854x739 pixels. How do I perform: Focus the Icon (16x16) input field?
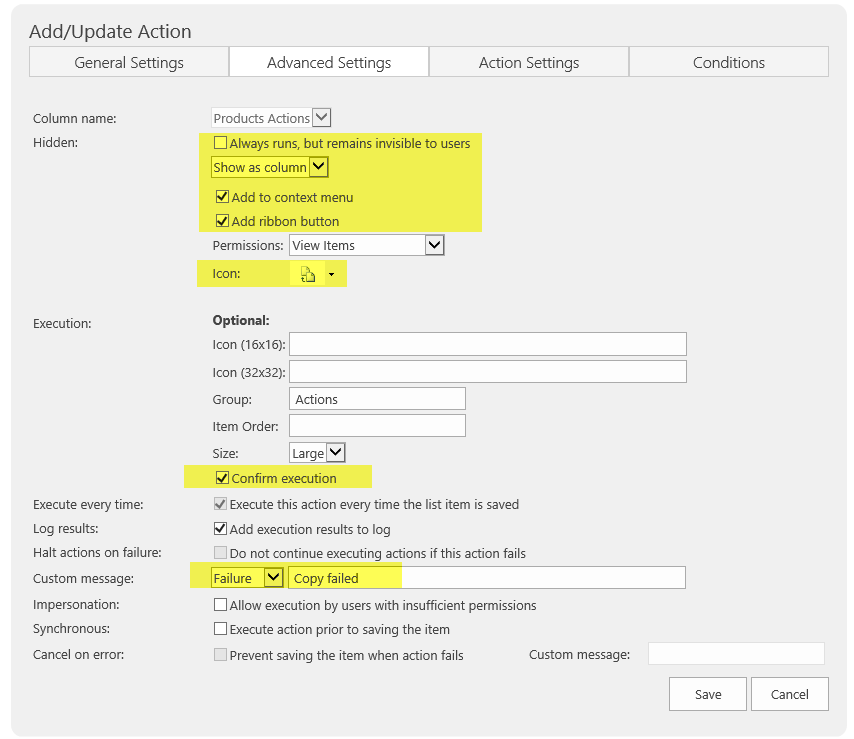pyautogui.click(x=487, y=344)
